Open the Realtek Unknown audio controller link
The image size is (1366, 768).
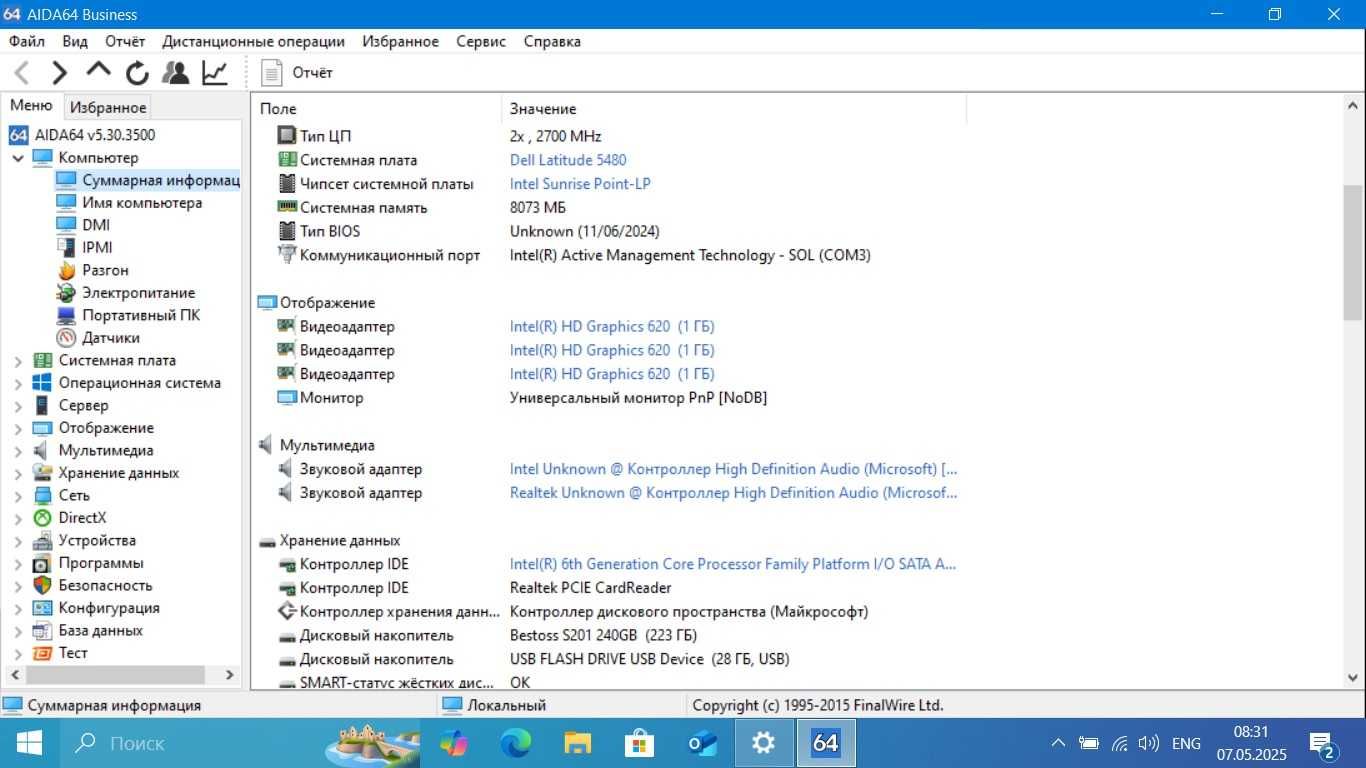click(x=733, y=492)
